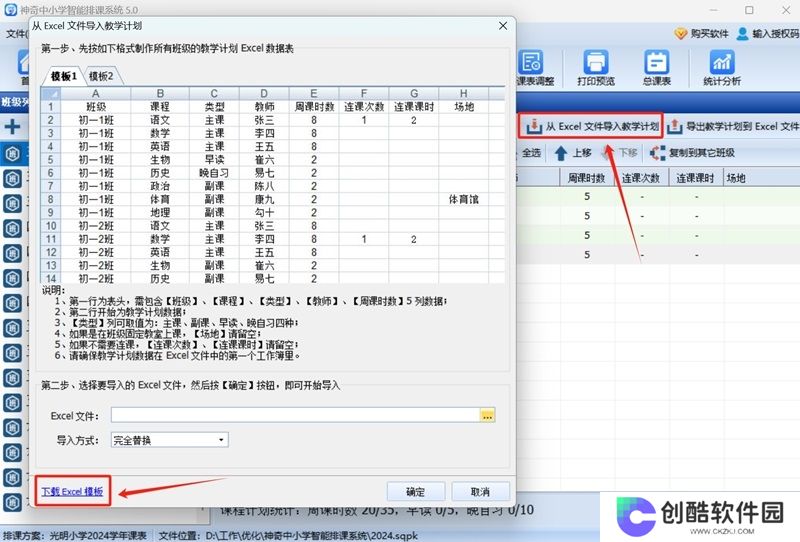
Task: Cancel the import with the 取消 button
Action: (480, 492)
